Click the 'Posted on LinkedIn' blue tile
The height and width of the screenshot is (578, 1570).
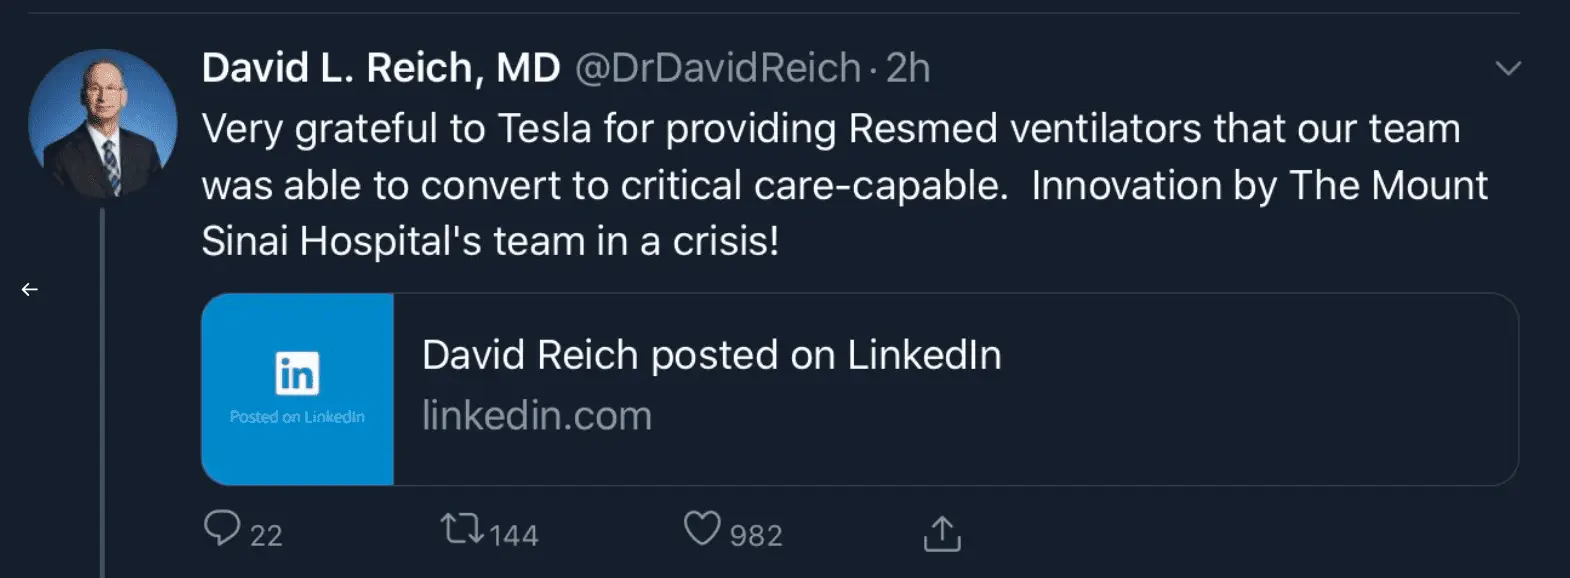coord(297,389)
